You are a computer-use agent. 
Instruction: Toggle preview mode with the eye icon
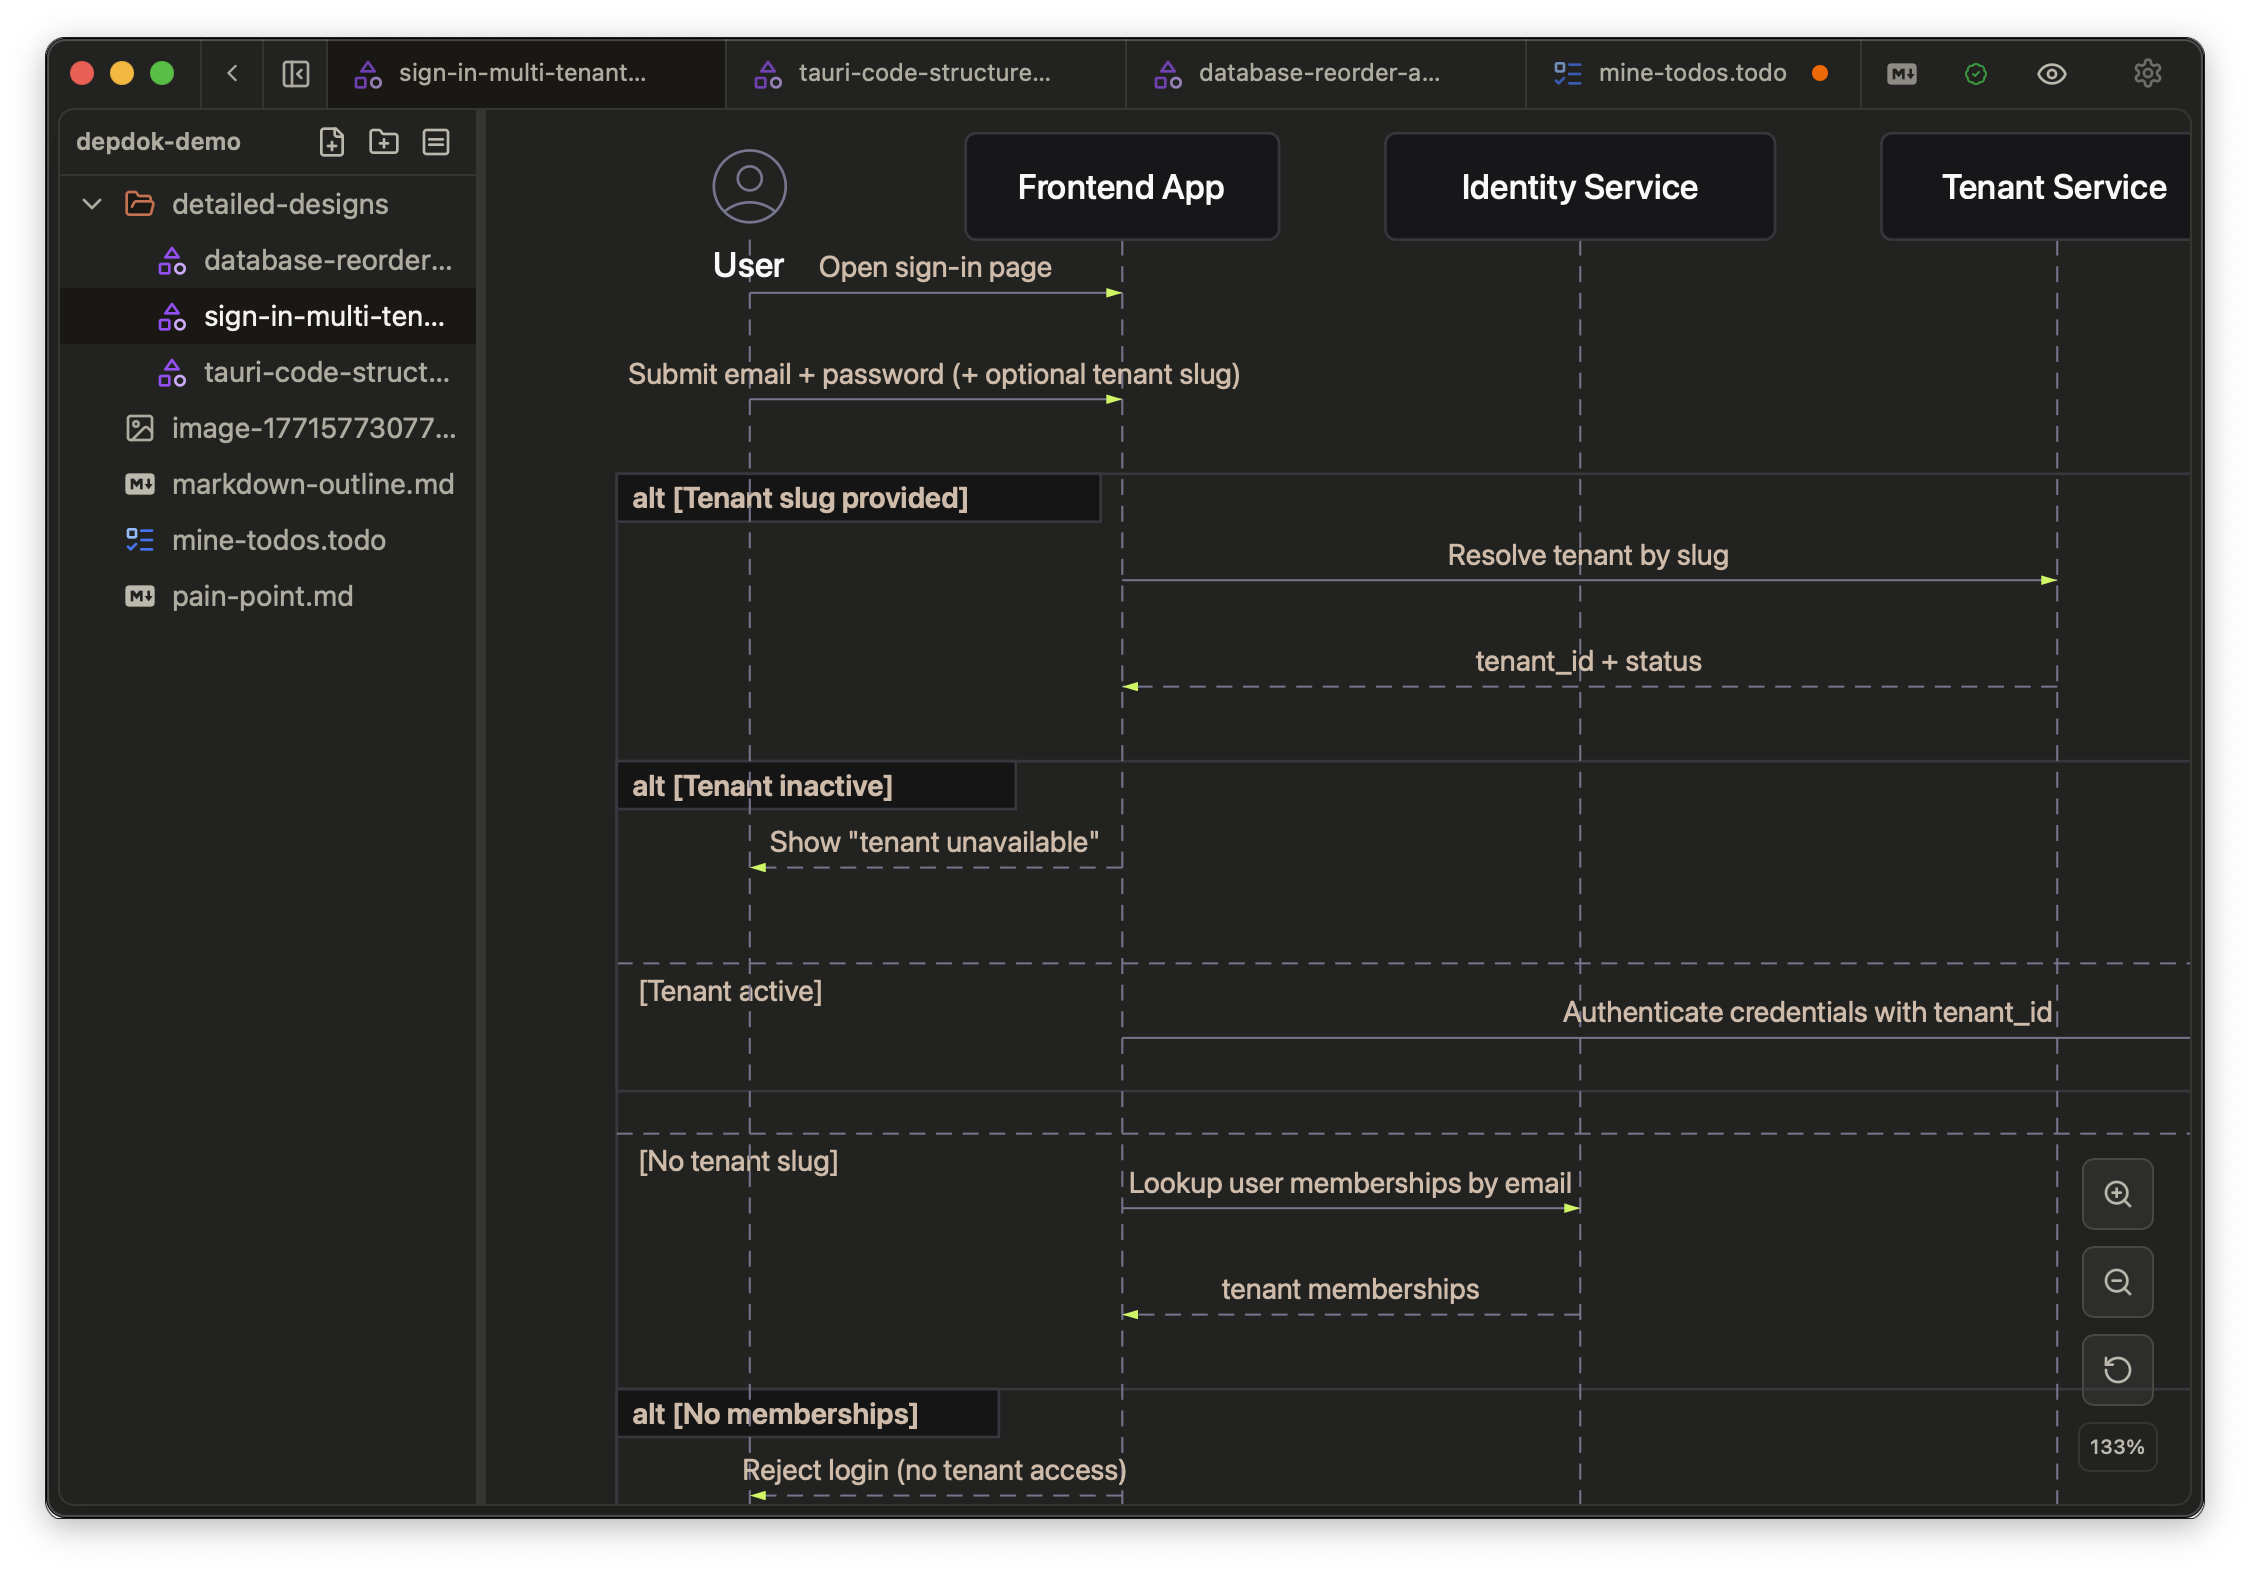pyautogui.click(x=2051, y=73)
